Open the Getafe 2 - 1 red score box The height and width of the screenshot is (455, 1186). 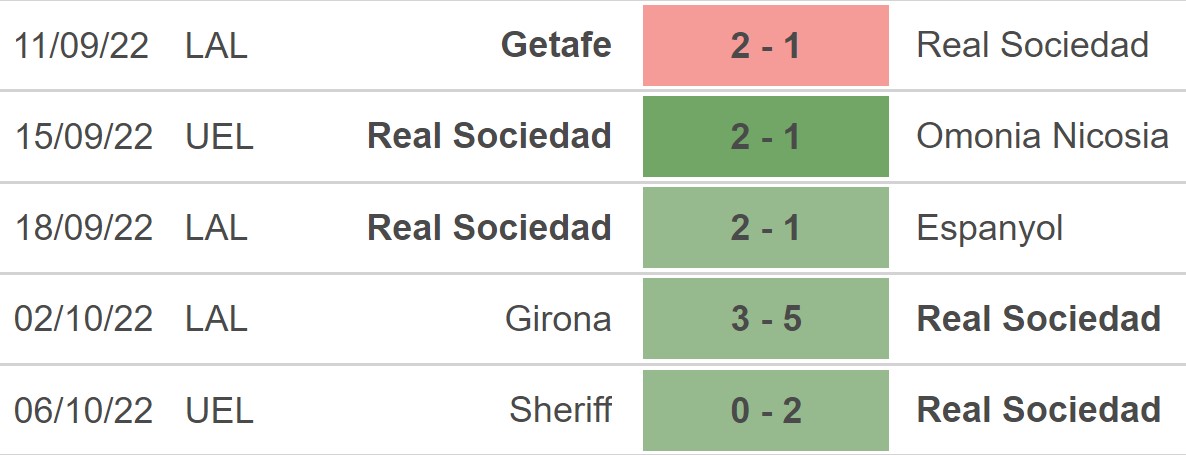click(765, 46)
